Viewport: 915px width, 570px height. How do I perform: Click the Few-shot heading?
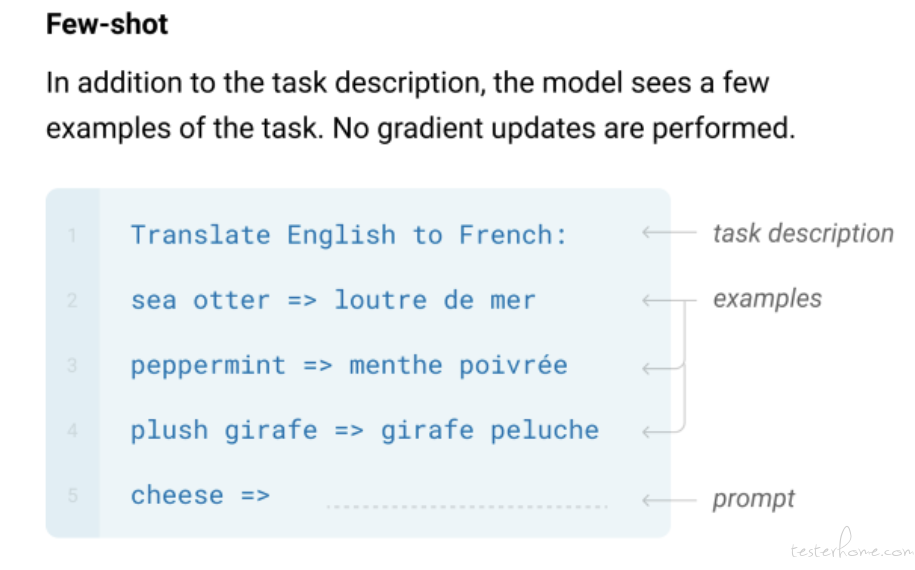107,25
